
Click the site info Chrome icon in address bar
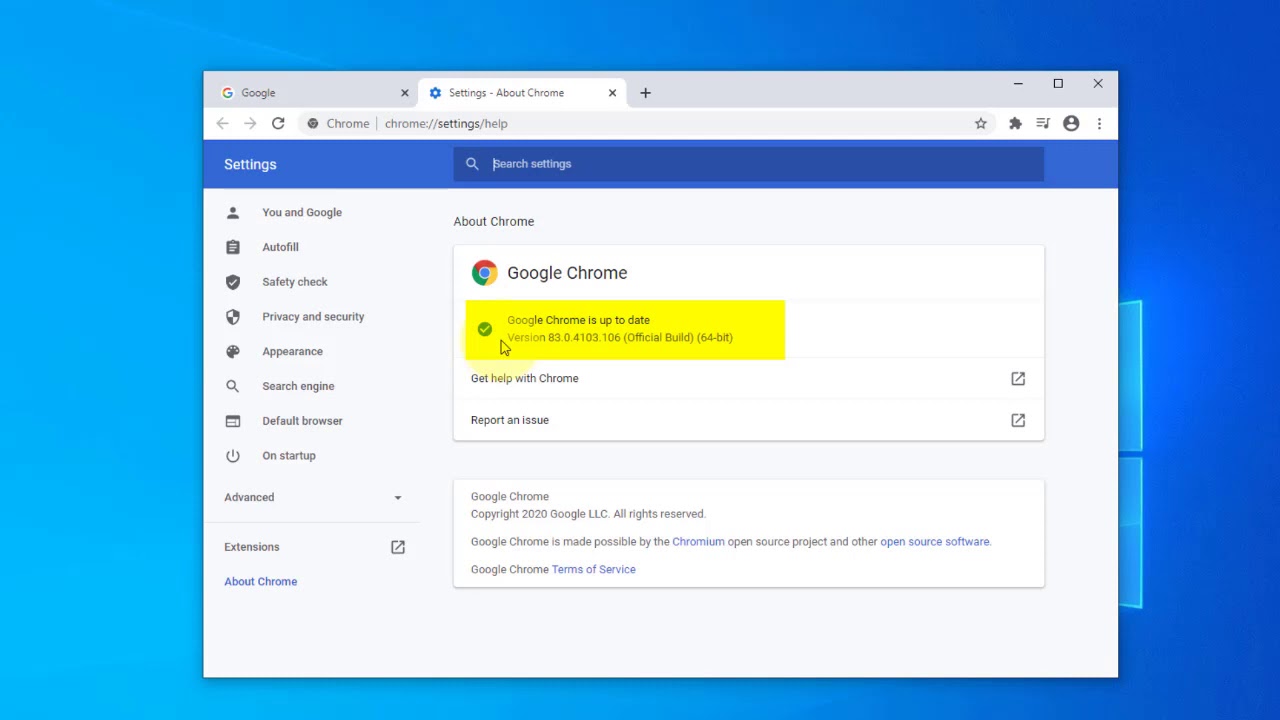[313, 124]
